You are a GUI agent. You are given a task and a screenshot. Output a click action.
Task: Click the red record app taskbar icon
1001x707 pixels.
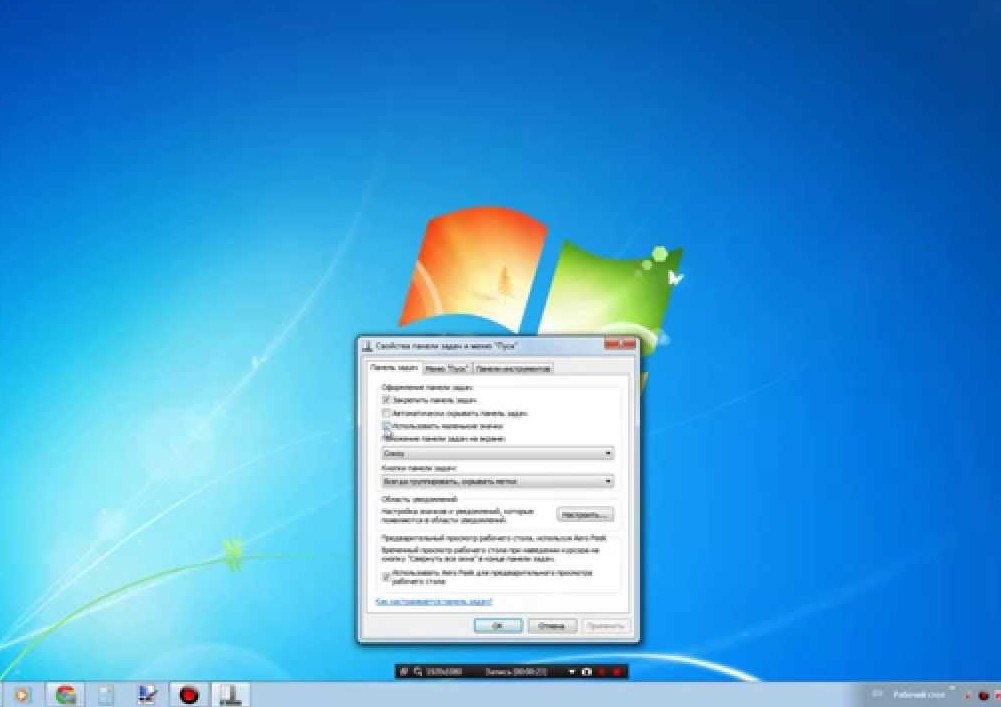[x=188, y=694]
